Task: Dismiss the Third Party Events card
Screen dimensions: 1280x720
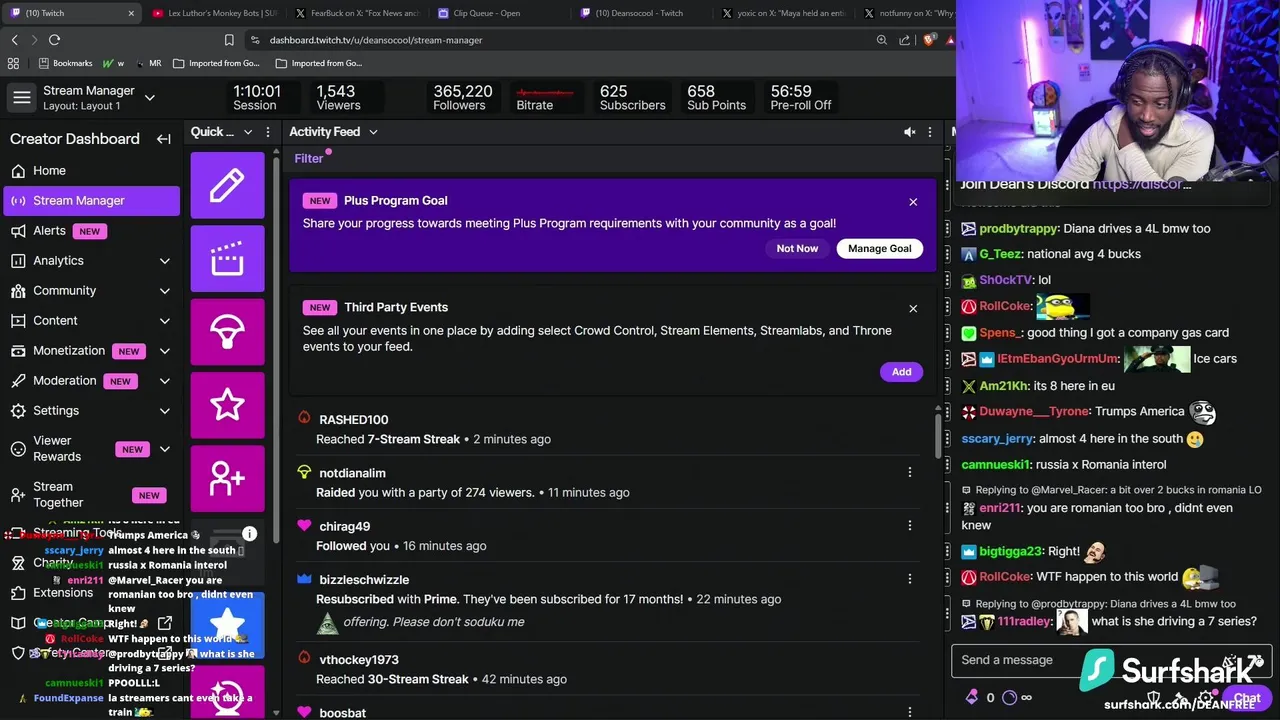Action: point(913,308)
